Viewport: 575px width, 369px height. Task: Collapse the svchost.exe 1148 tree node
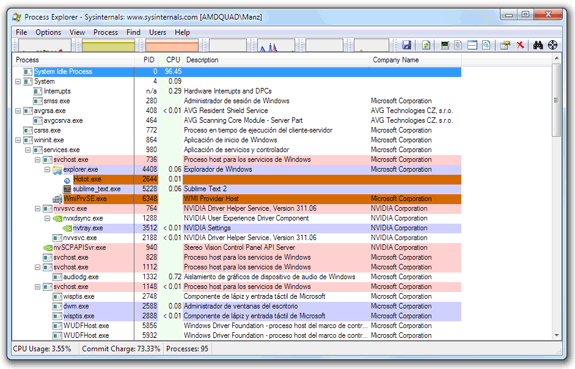pyautogui.click(x=37, y=287)
